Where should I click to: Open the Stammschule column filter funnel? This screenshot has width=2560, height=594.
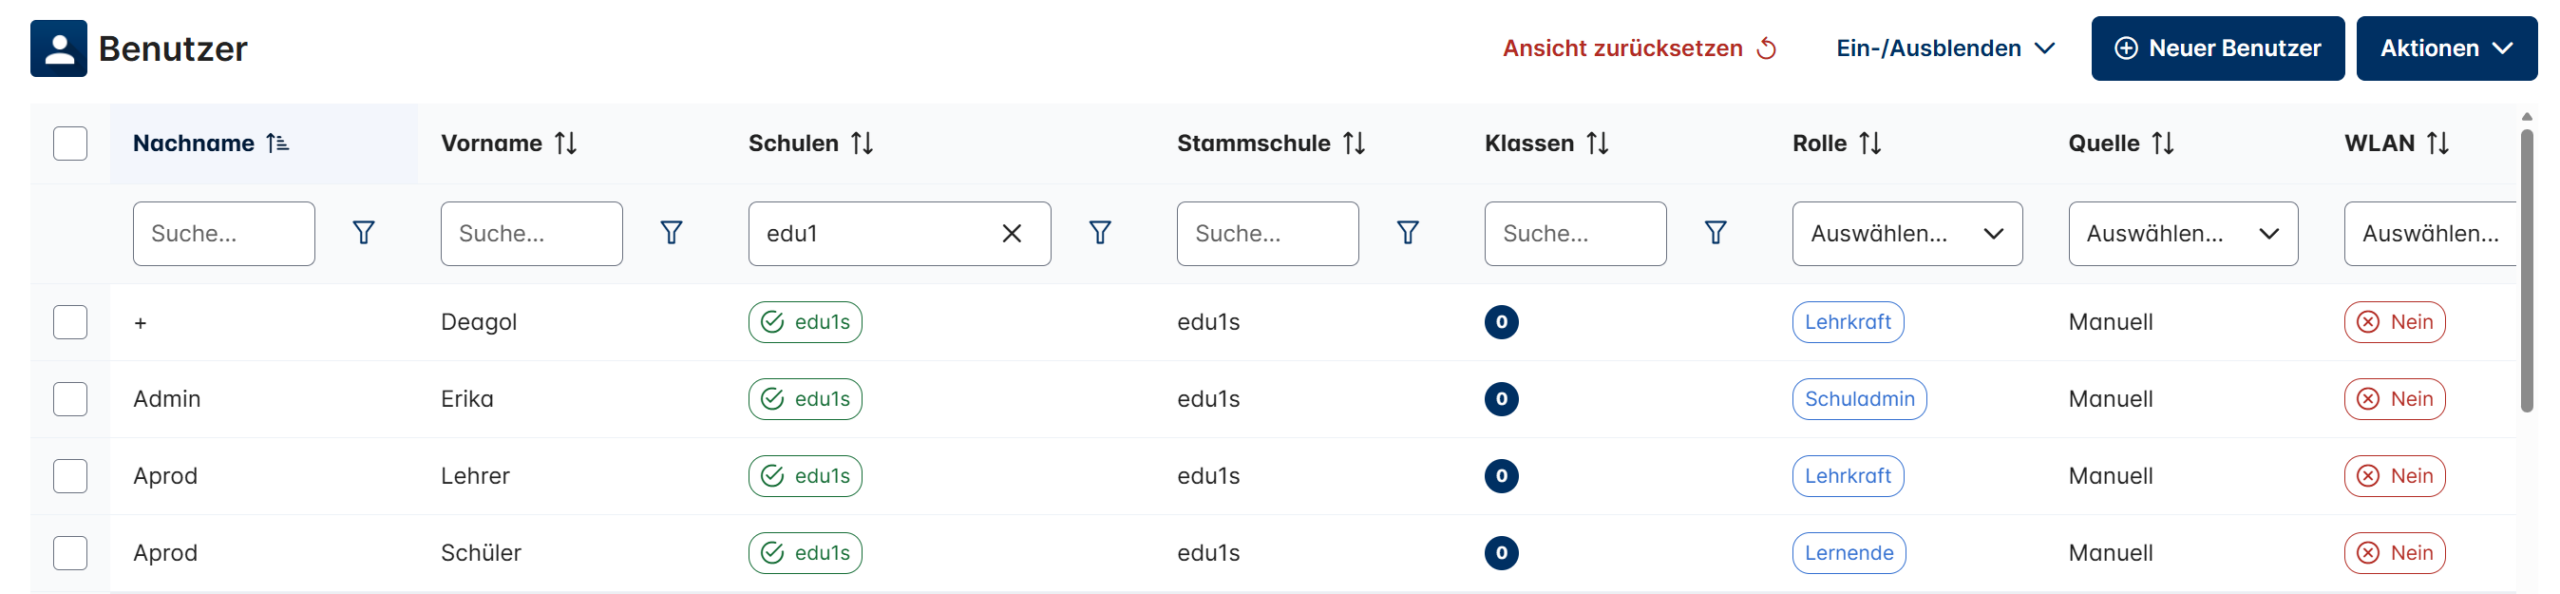click(1407, 233)
